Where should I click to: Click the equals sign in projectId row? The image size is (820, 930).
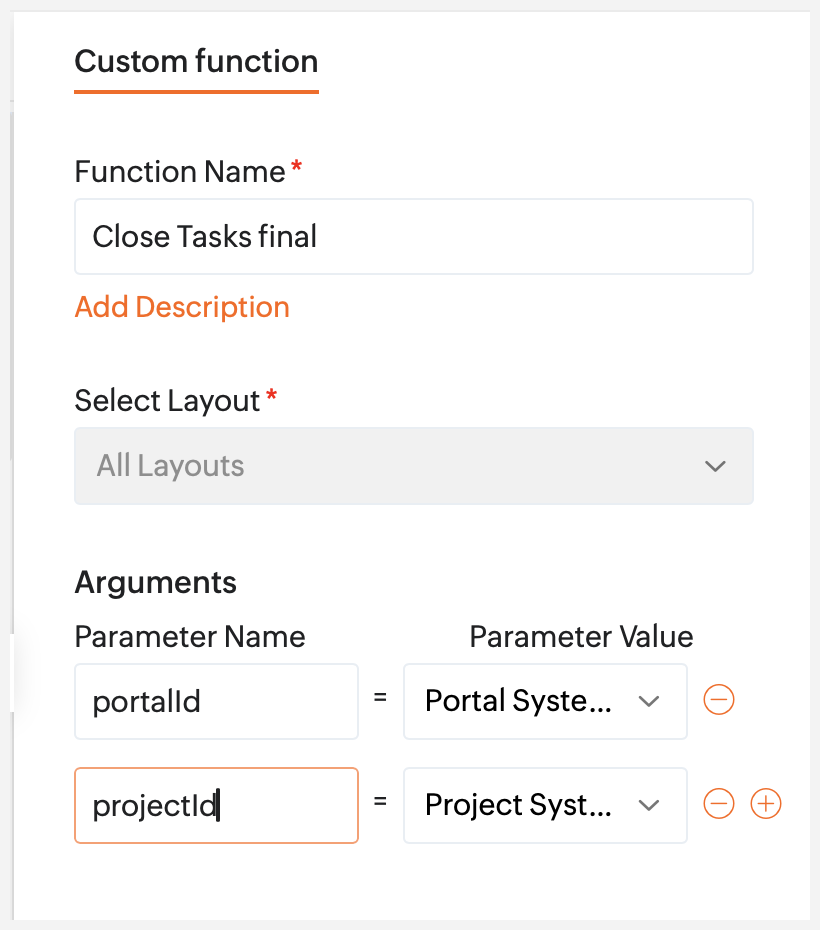click(380, 804)
